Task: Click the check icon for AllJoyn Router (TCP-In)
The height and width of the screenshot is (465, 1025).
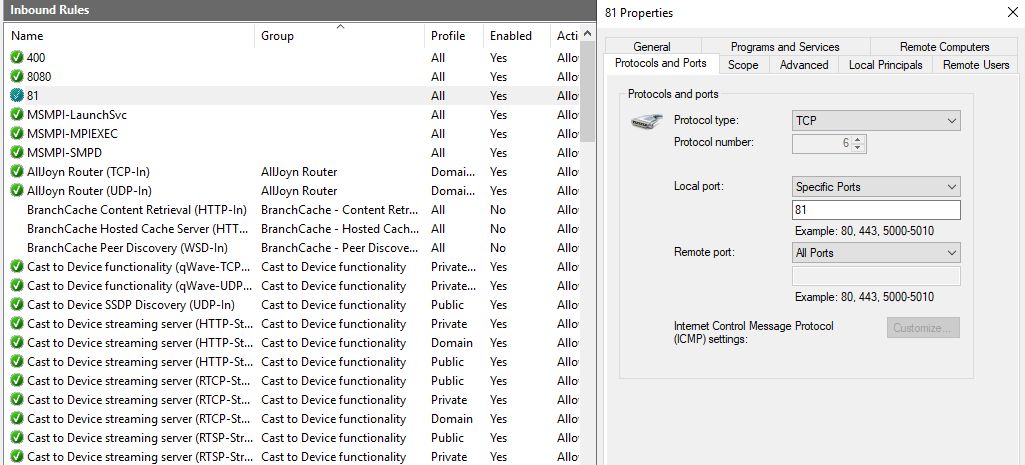Action: coord(17,171)
